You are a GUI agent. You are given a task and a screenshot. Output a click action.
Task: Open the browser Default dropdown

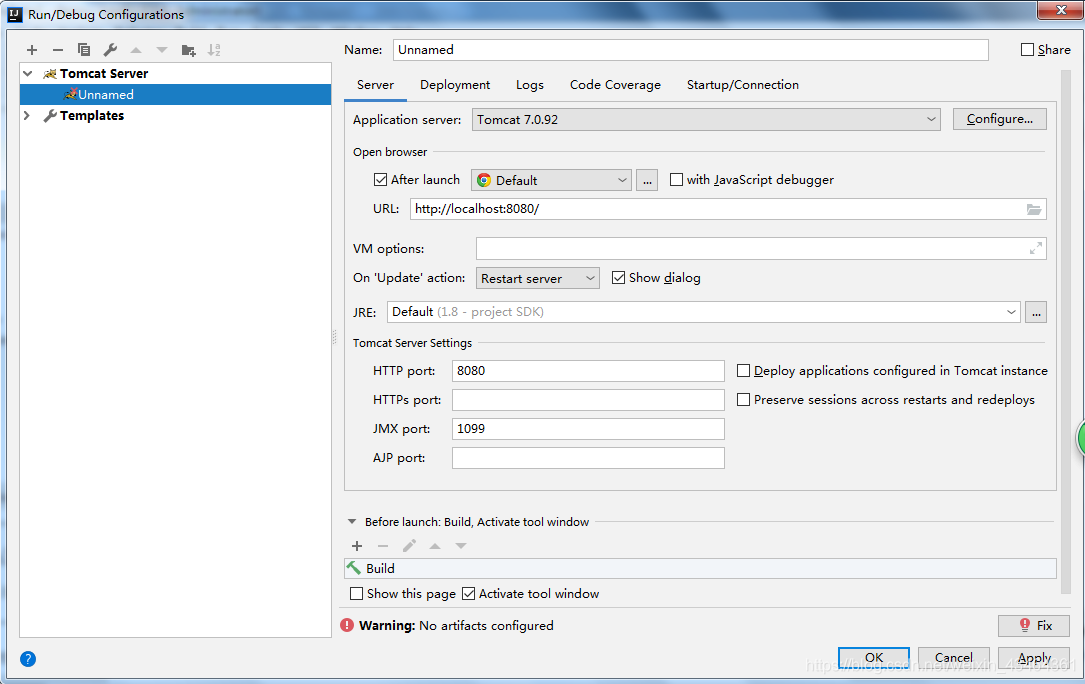coord(551,180)
